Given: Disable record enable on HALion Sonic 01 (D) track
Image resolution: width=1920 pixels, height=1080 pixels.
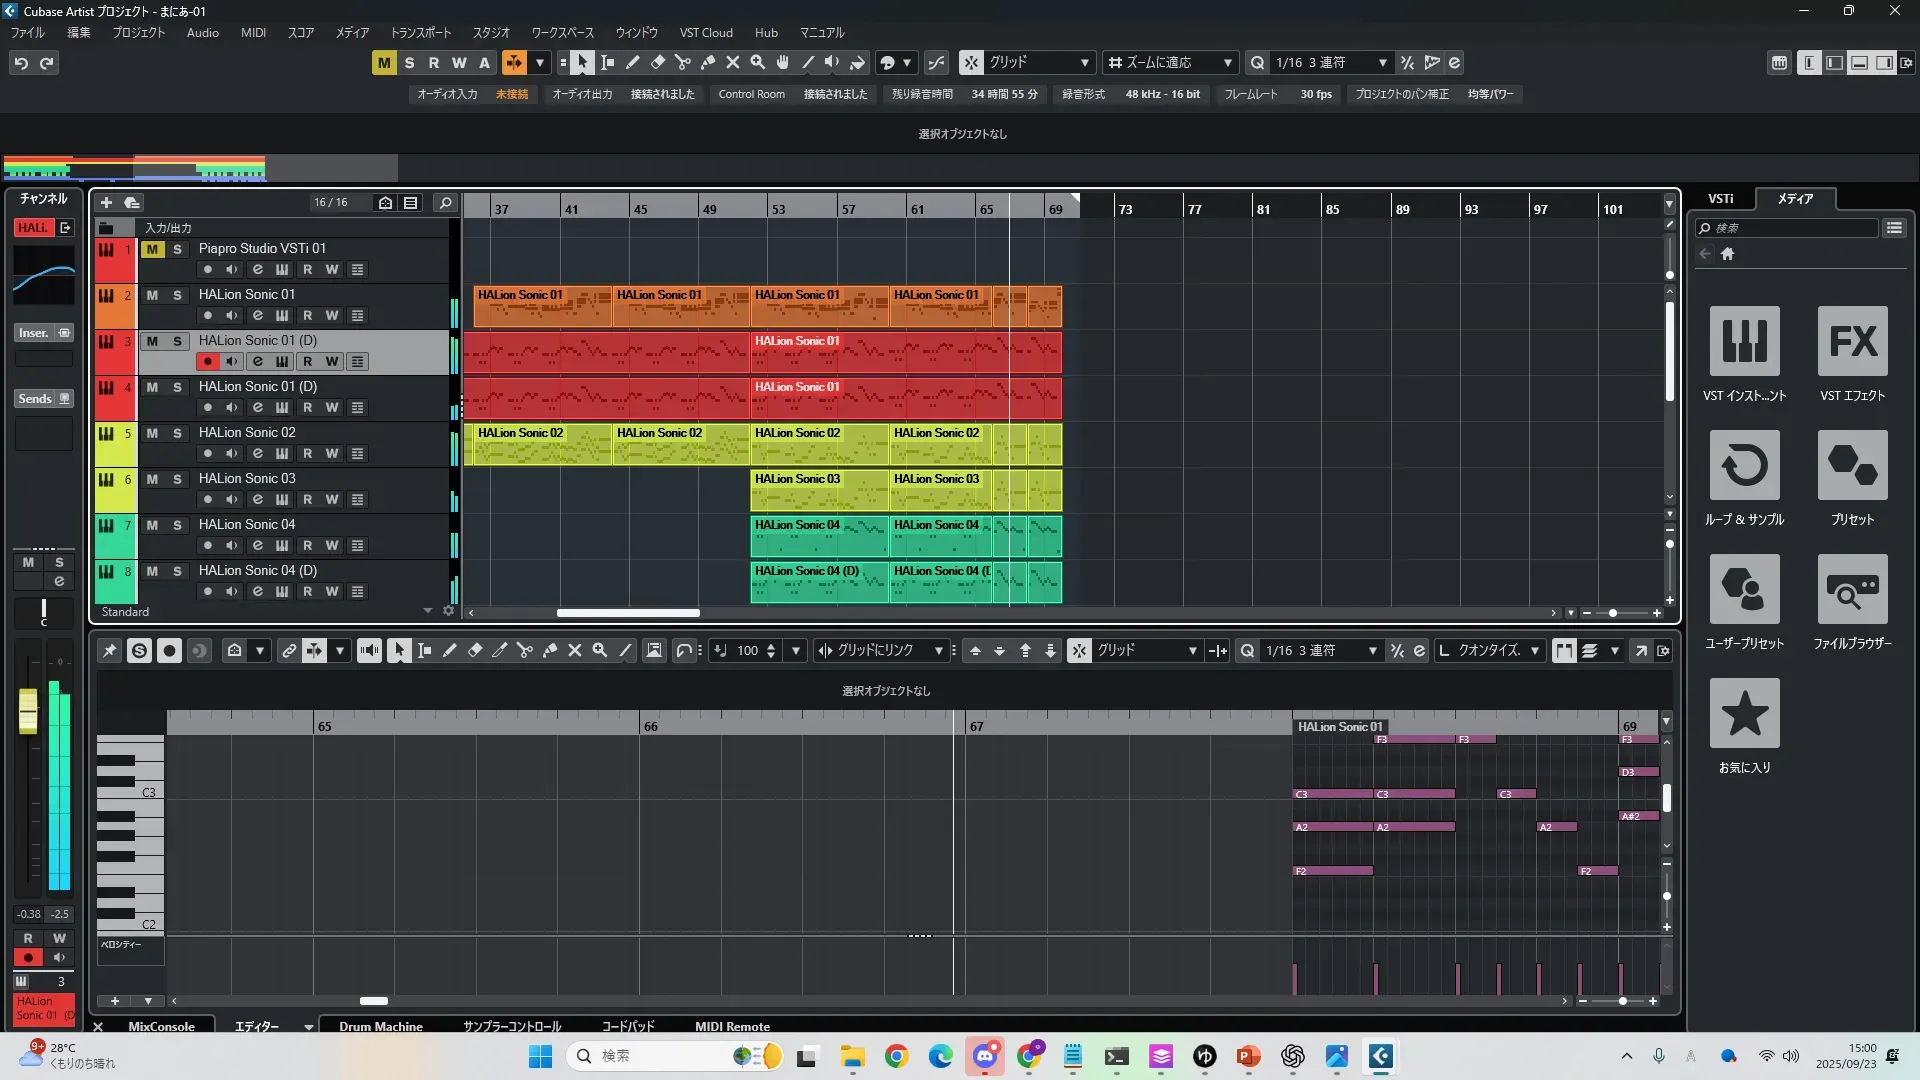Looking at the screenshot, I should [207, 362].
